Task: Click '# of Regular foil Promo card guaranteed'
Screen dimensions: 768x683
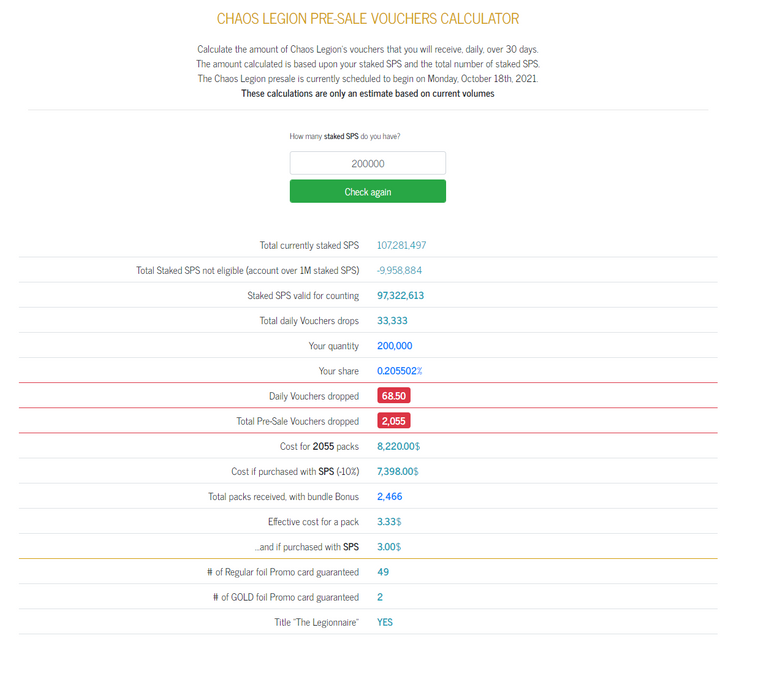Action: [283, 572]
